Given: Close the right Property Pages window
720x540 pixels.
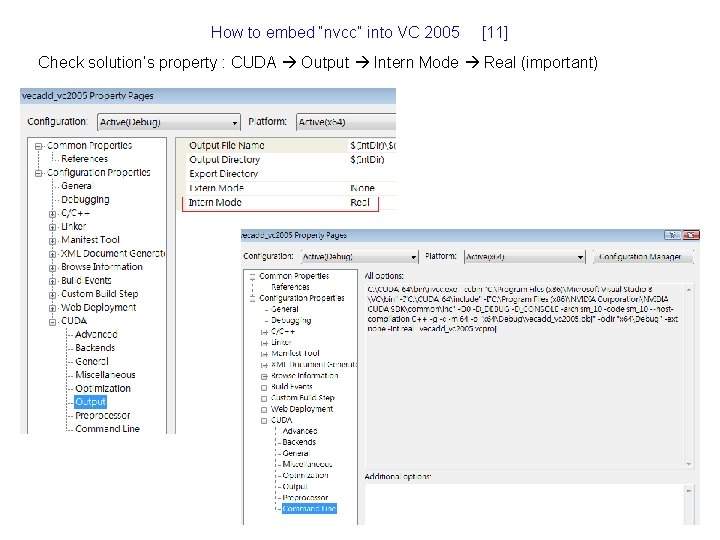Looking at the screenshot, I should pos(691,235).
